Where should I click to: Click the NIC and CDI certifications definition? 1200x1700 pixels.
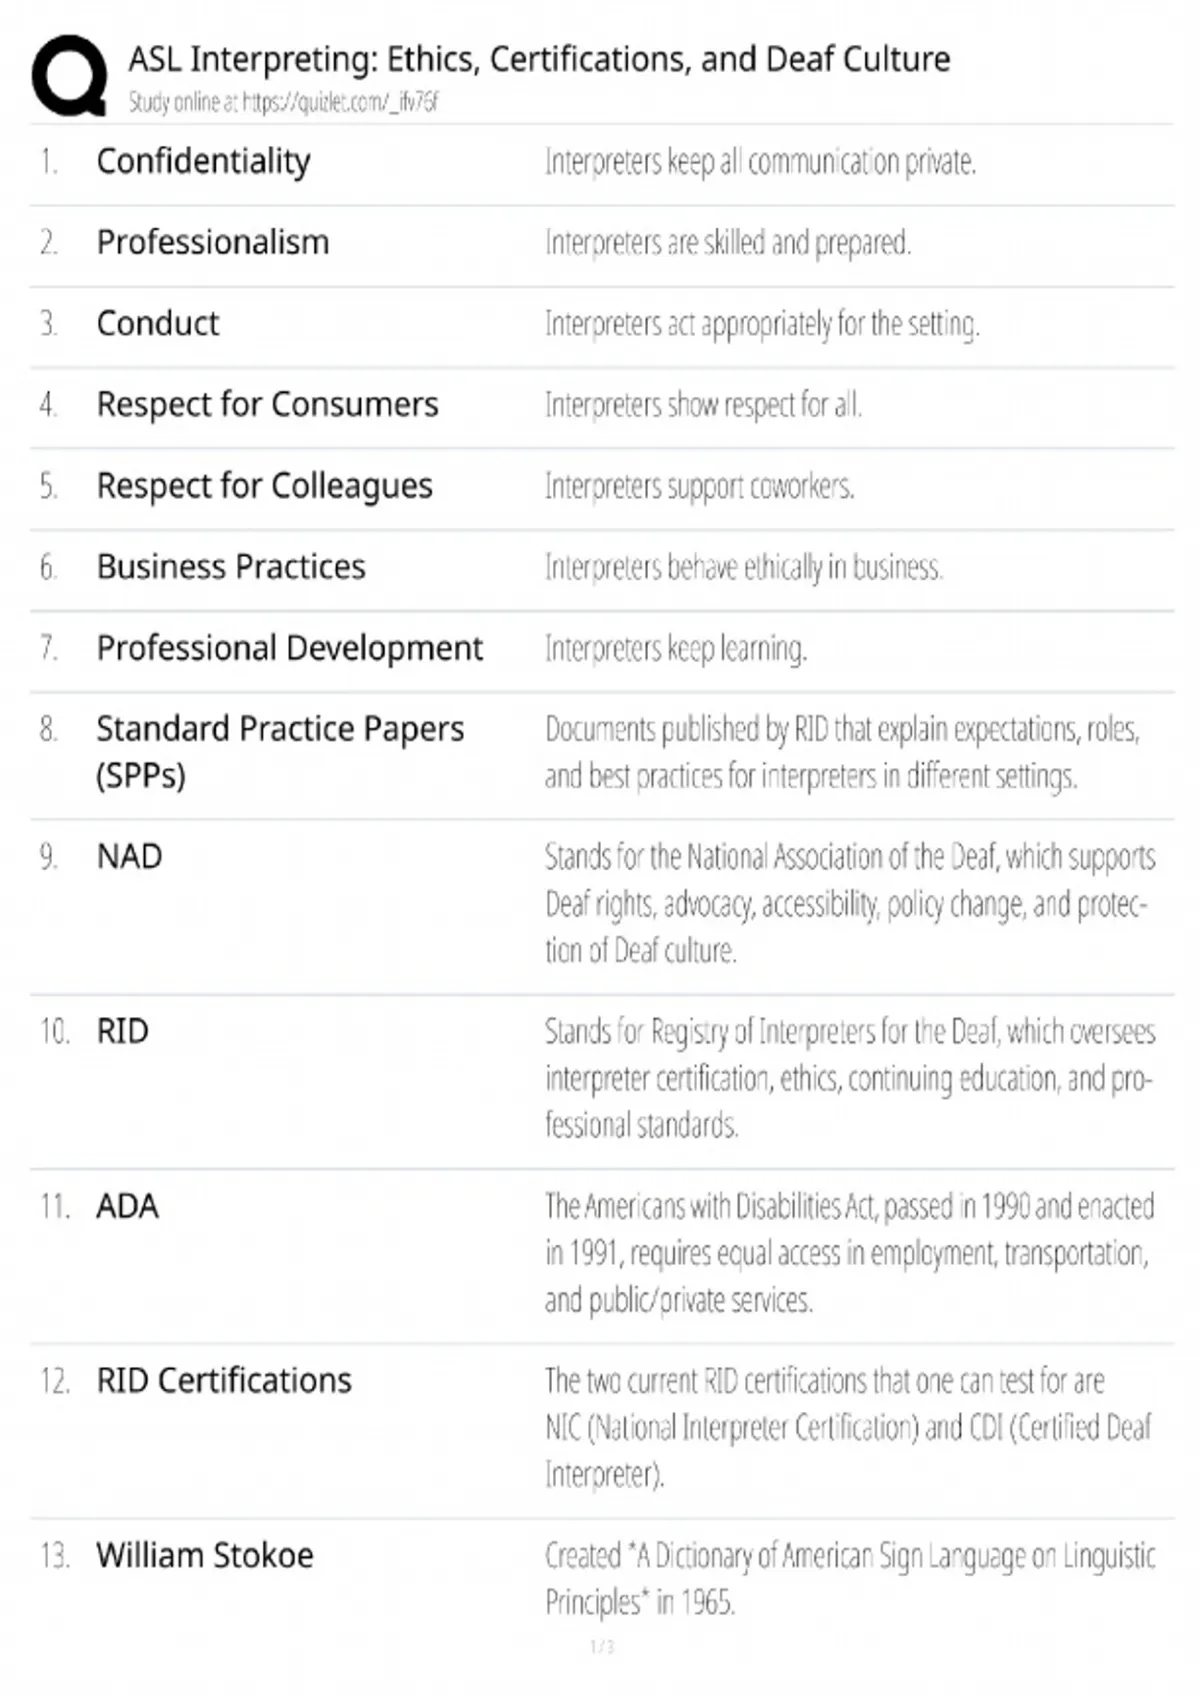(x=848, y=1427)
